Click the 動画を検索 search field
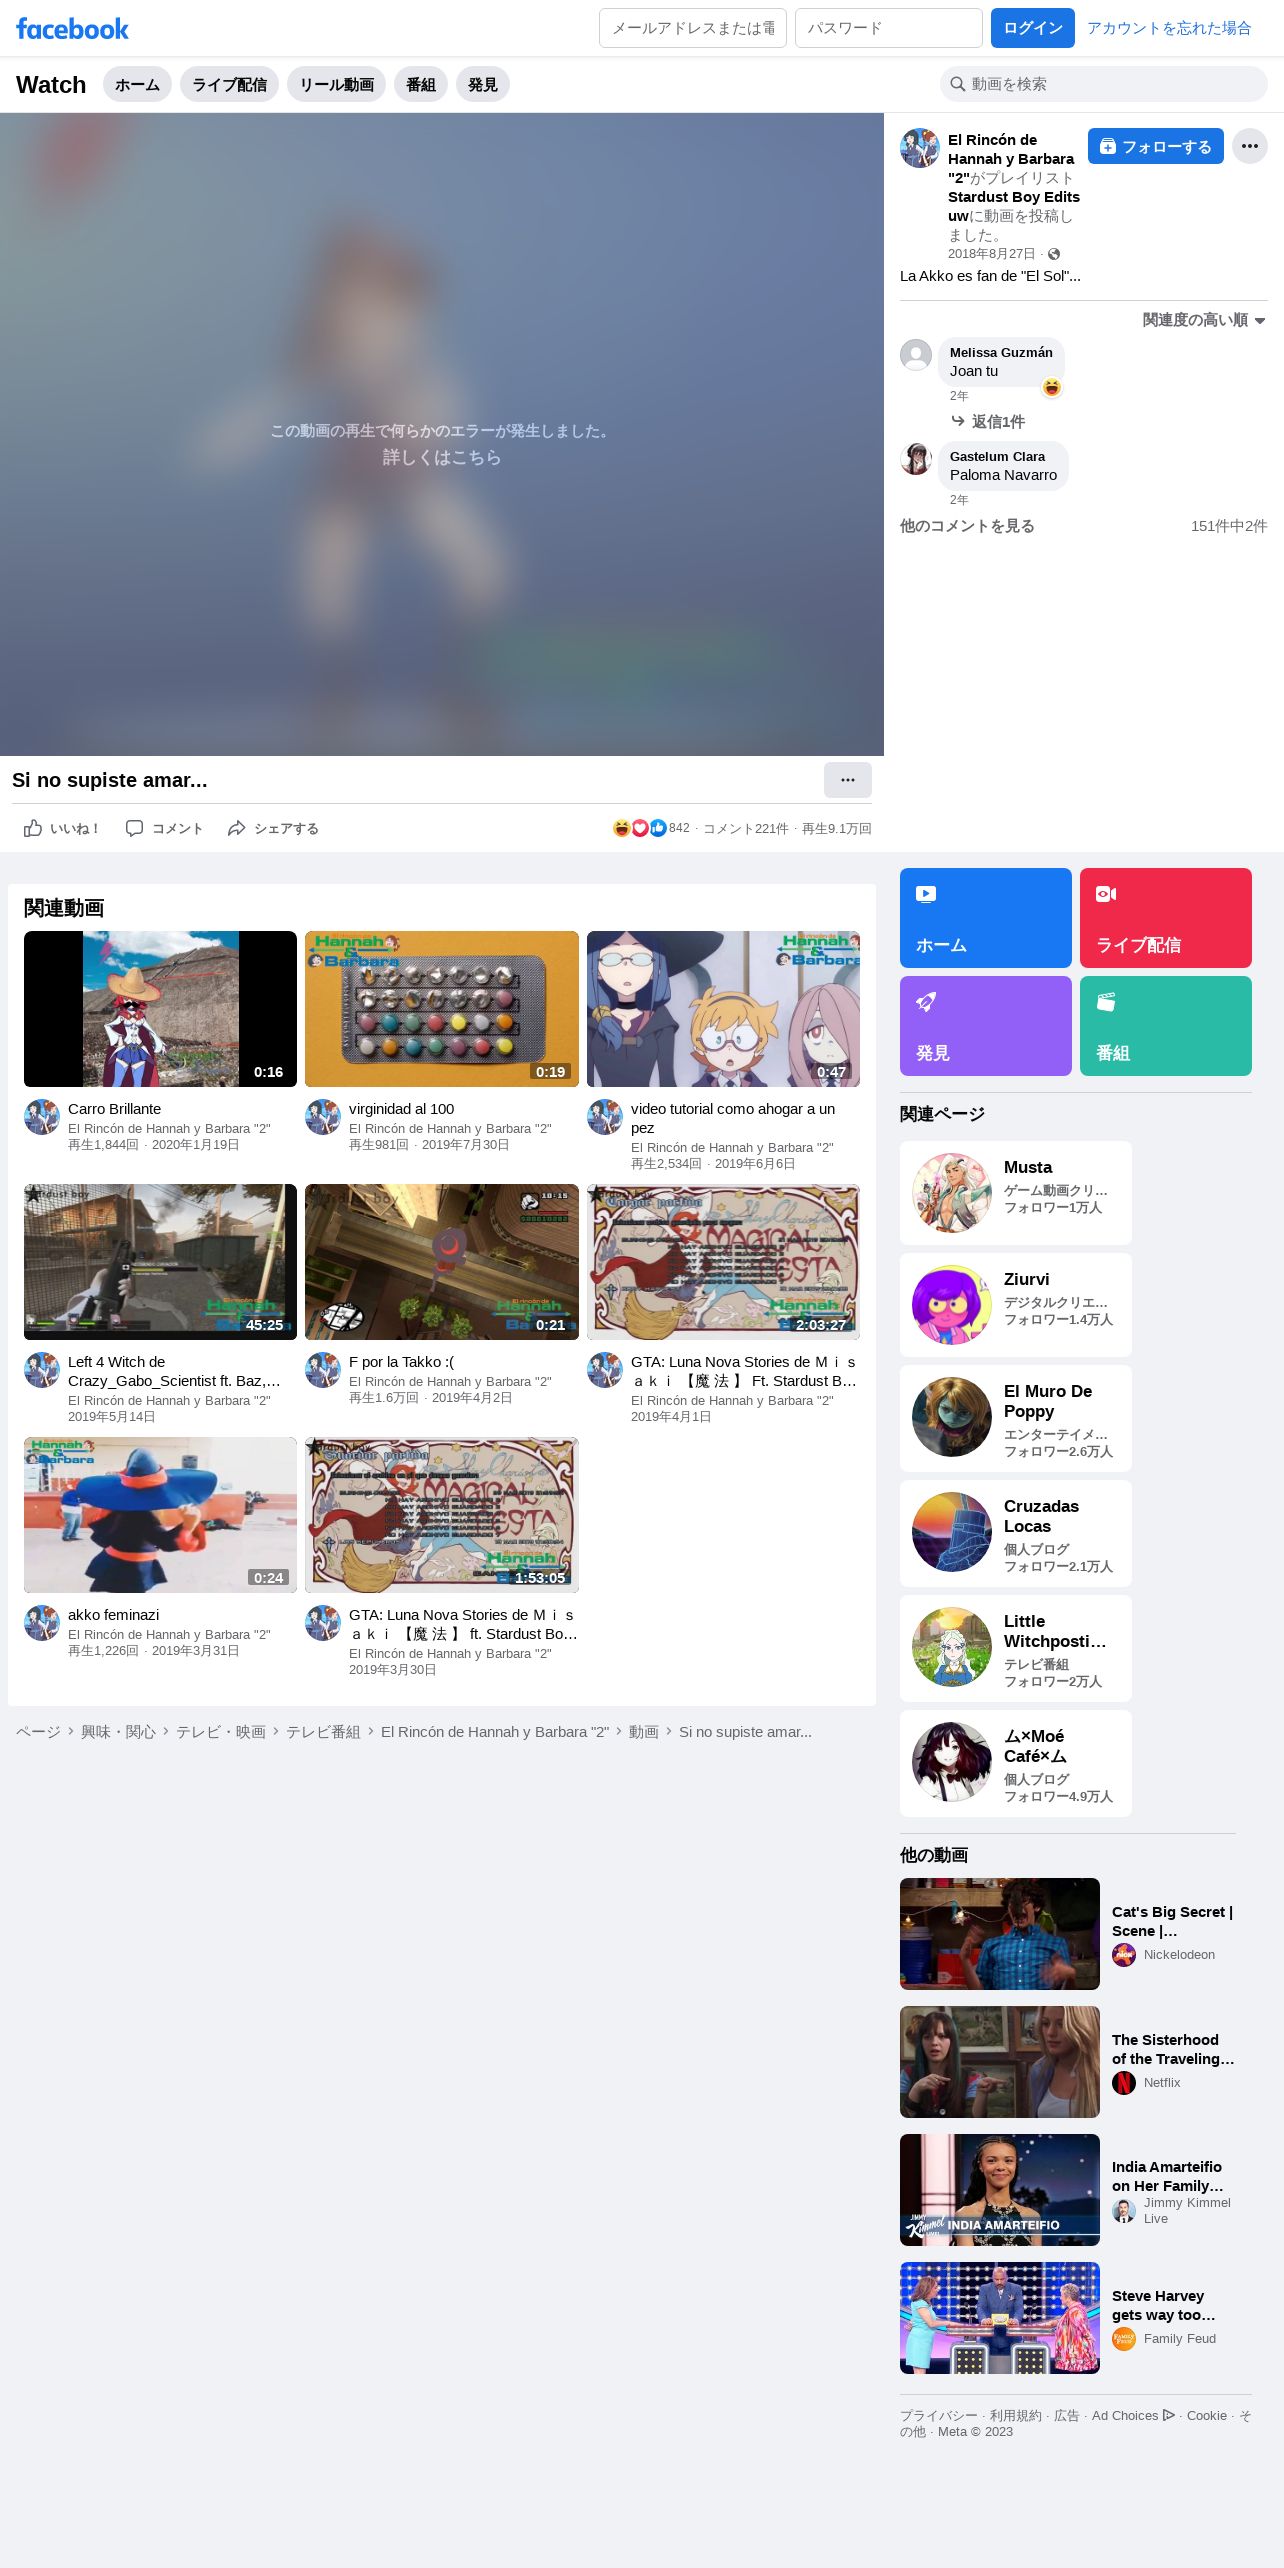Screen dimensions: 1284x2568 pyautogui.click(x=1103, y=84)
